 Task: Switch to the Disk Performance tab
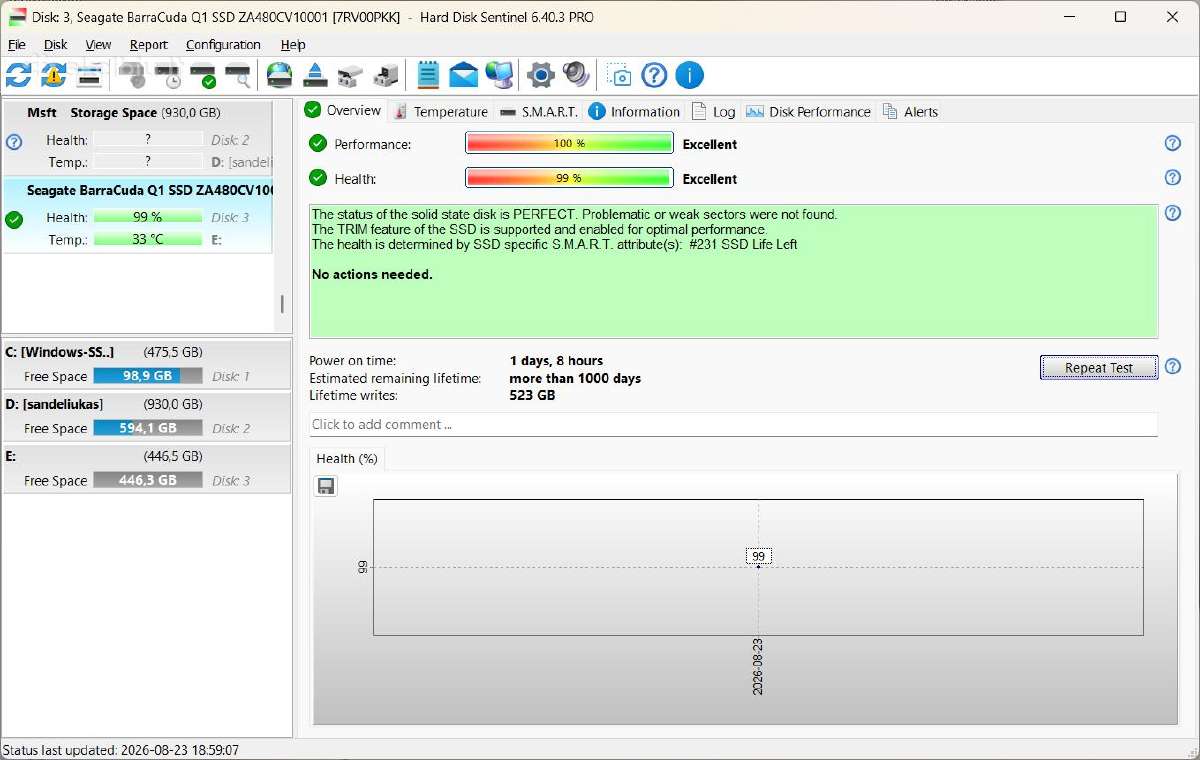(809, 112)
